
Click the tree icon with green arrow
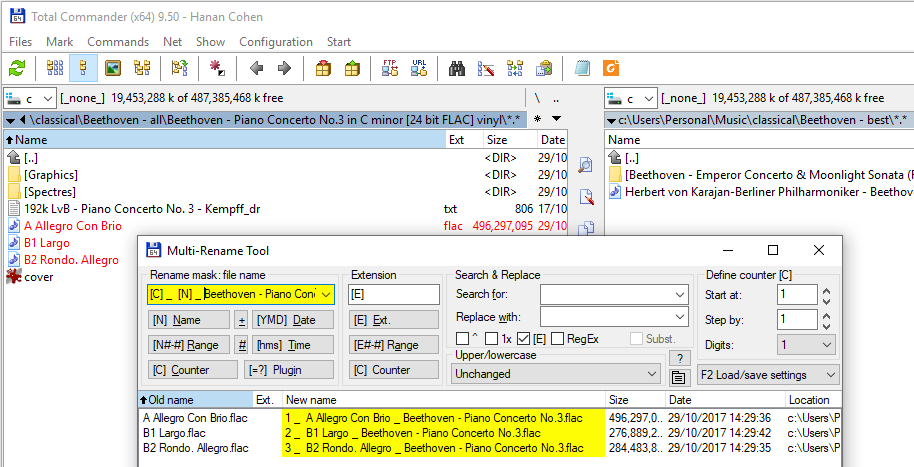click(x=180, y=68)
